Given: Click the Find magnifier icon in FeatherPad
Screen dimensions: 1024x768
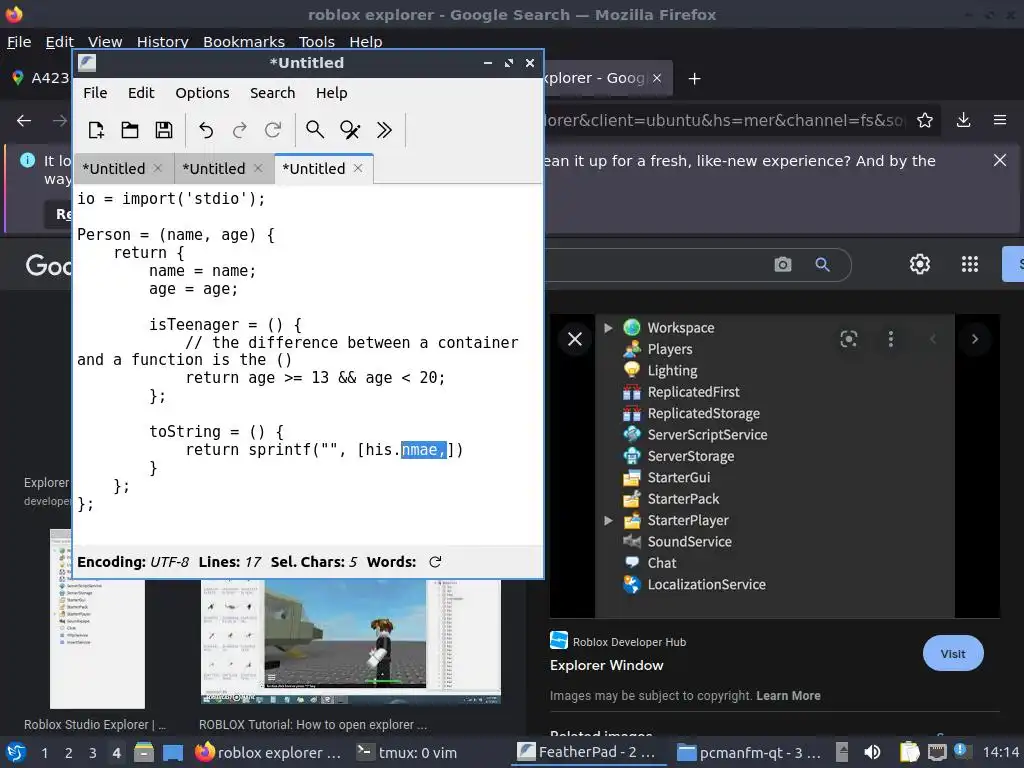Looking at the screenshot, I should click(x=315, y=130).
